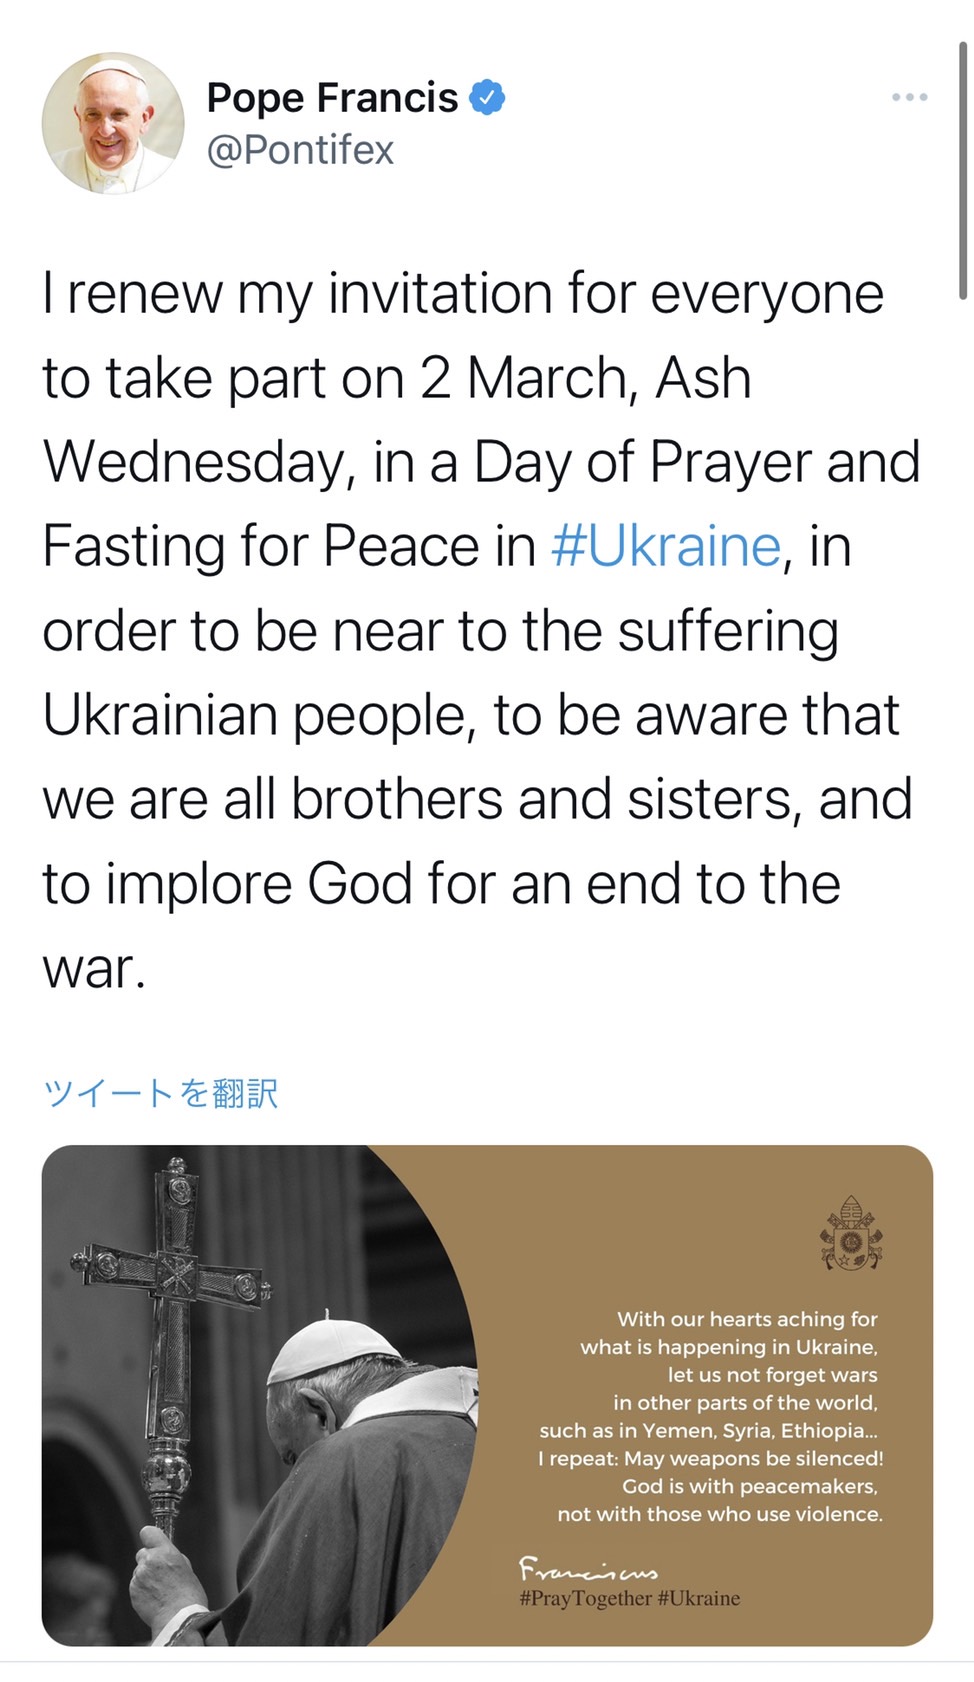This screenshot has width=974, height=1682.
Task: Click the line "such as in Yemen, Syria, Ethiopia..."
Action: coord(709,1430)
